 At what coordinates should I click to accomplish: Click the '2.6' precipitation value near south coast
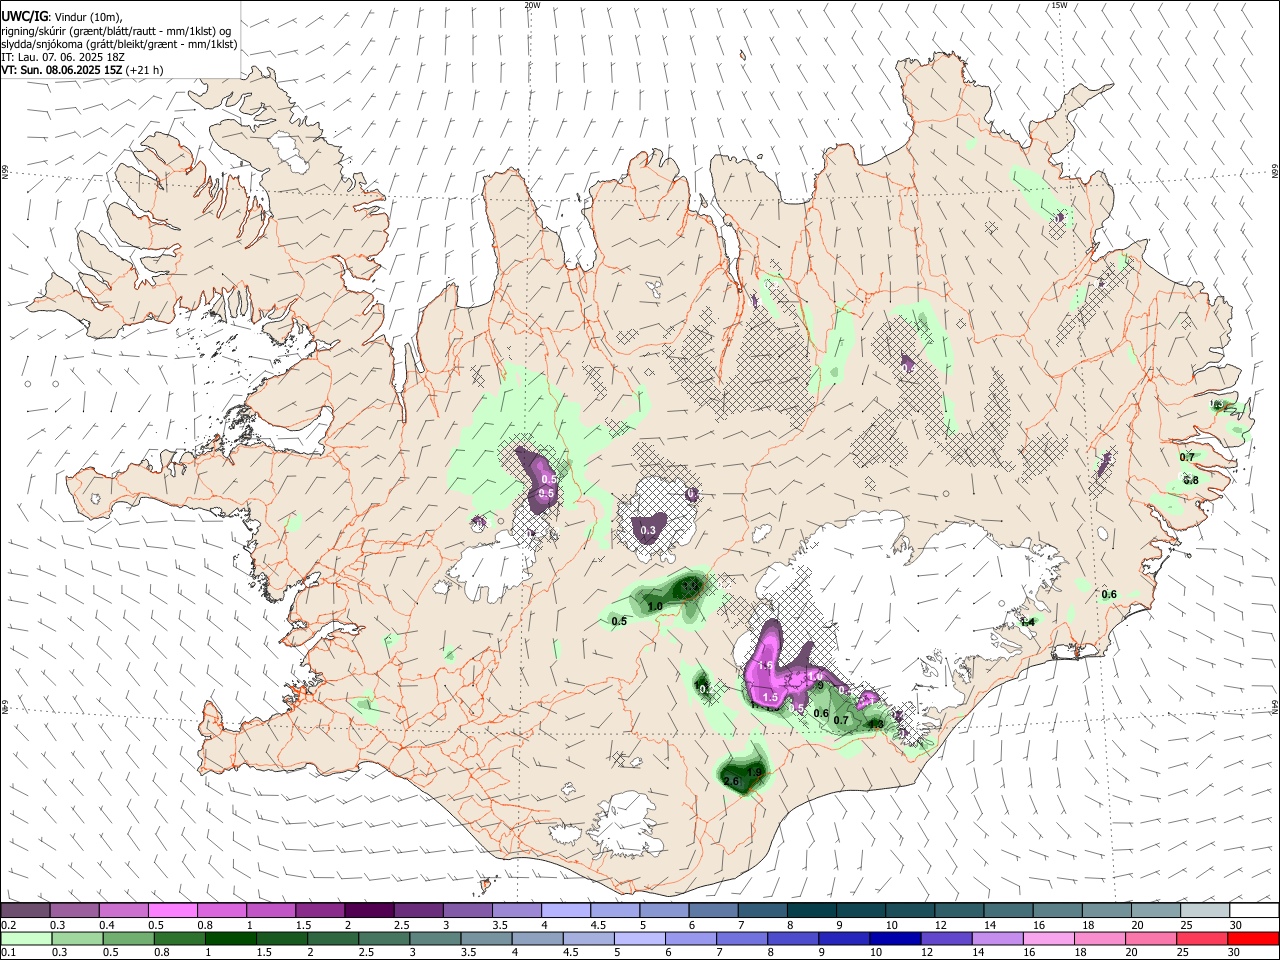pyautogui.click(x=730, y=781)
